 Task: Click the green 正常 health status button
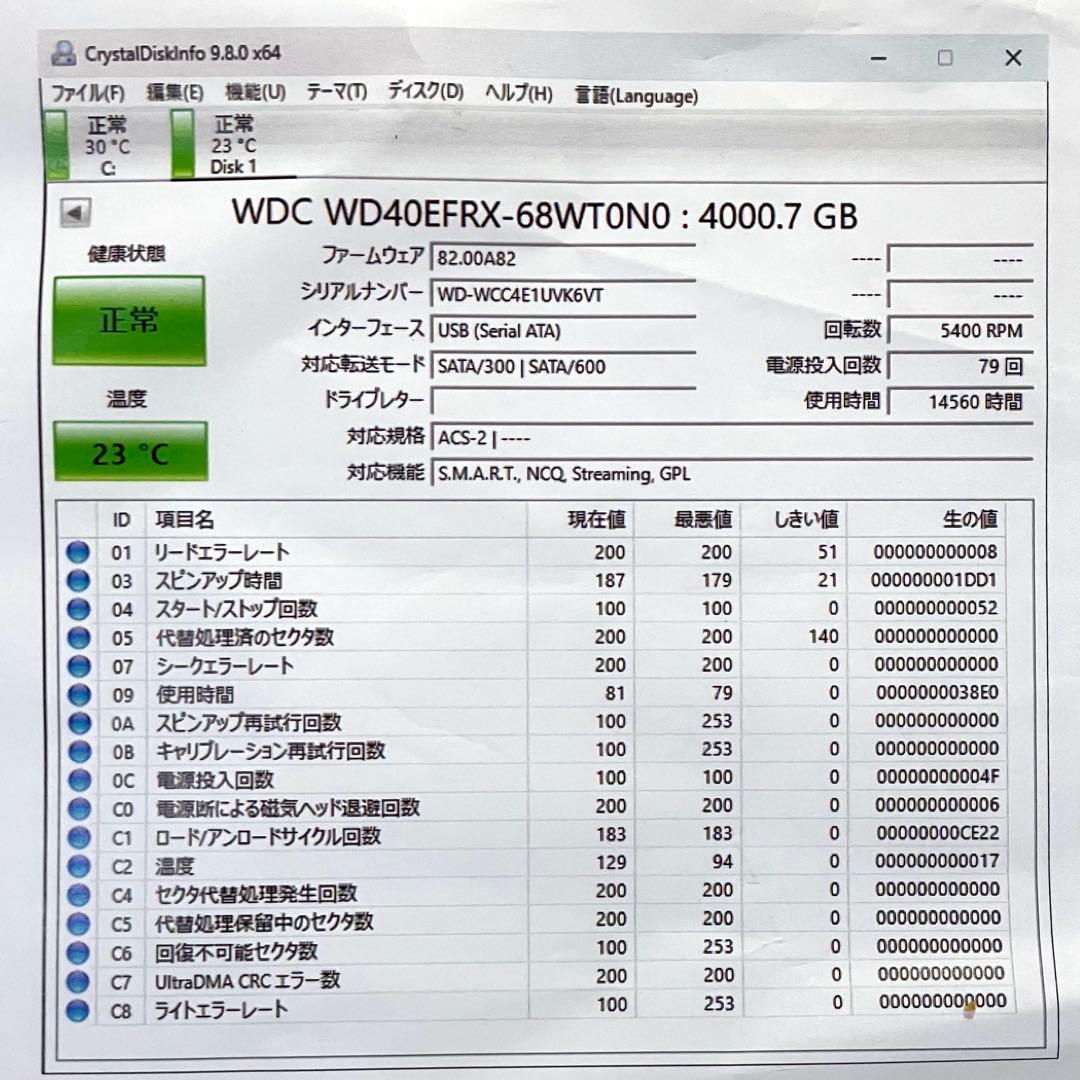[129, 320]
